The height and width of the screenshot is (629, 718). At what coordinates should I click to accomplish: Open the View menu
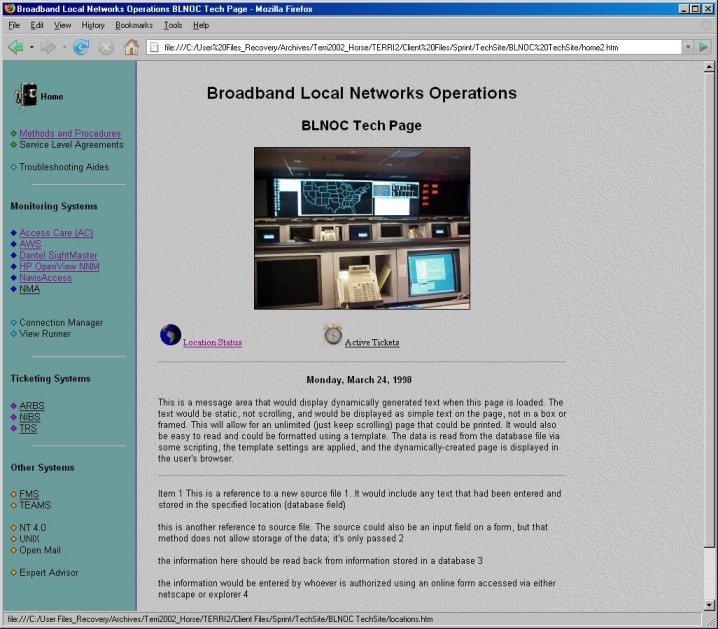click(x=62, y=25)
